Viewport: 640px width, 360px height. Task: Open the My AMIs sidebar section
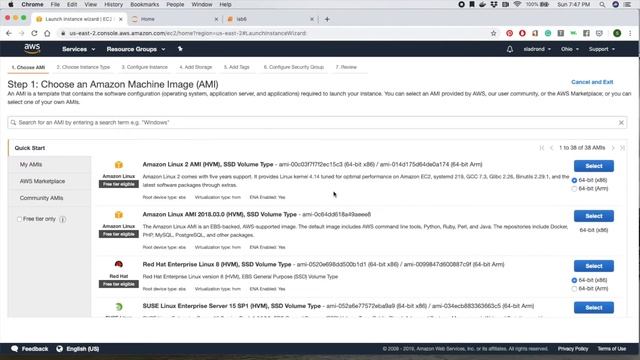point(31,164)
